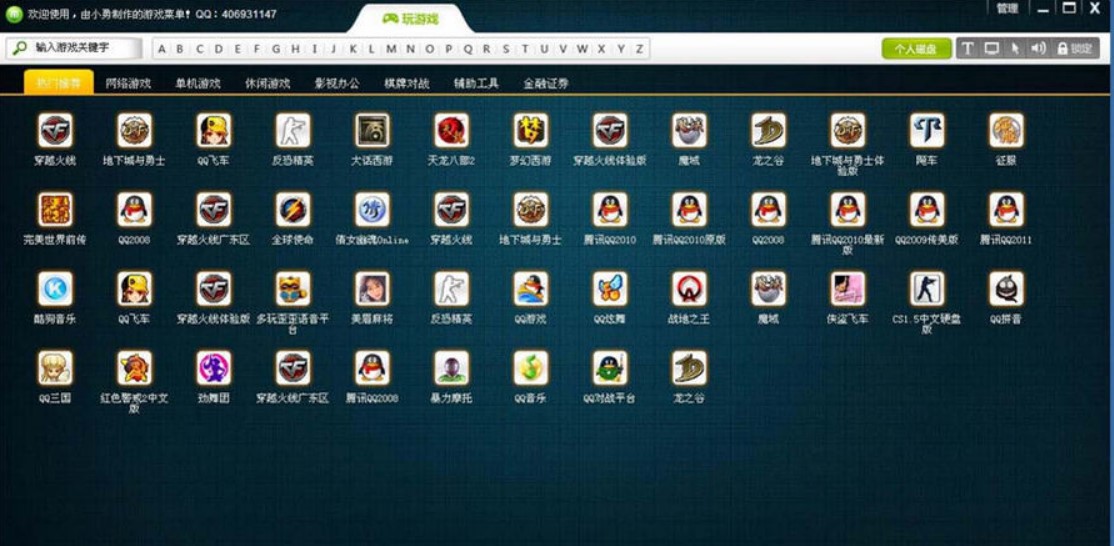Launch the 征服 game icon
The width and height of the screenshot is (1114, 546).
tap(1007, 131)
